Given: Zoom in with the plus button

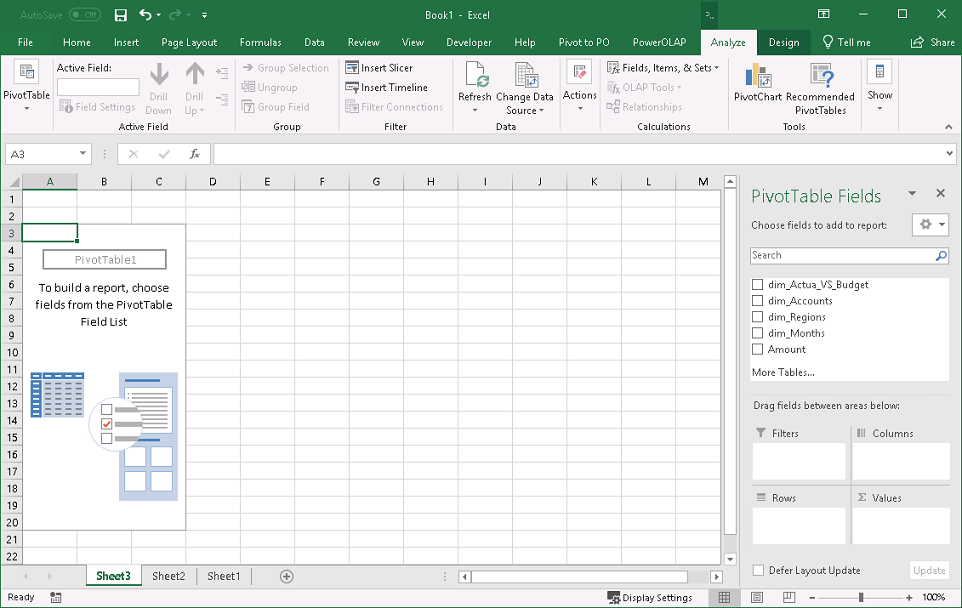Looking at the screenshot, I should pos(909,597).
